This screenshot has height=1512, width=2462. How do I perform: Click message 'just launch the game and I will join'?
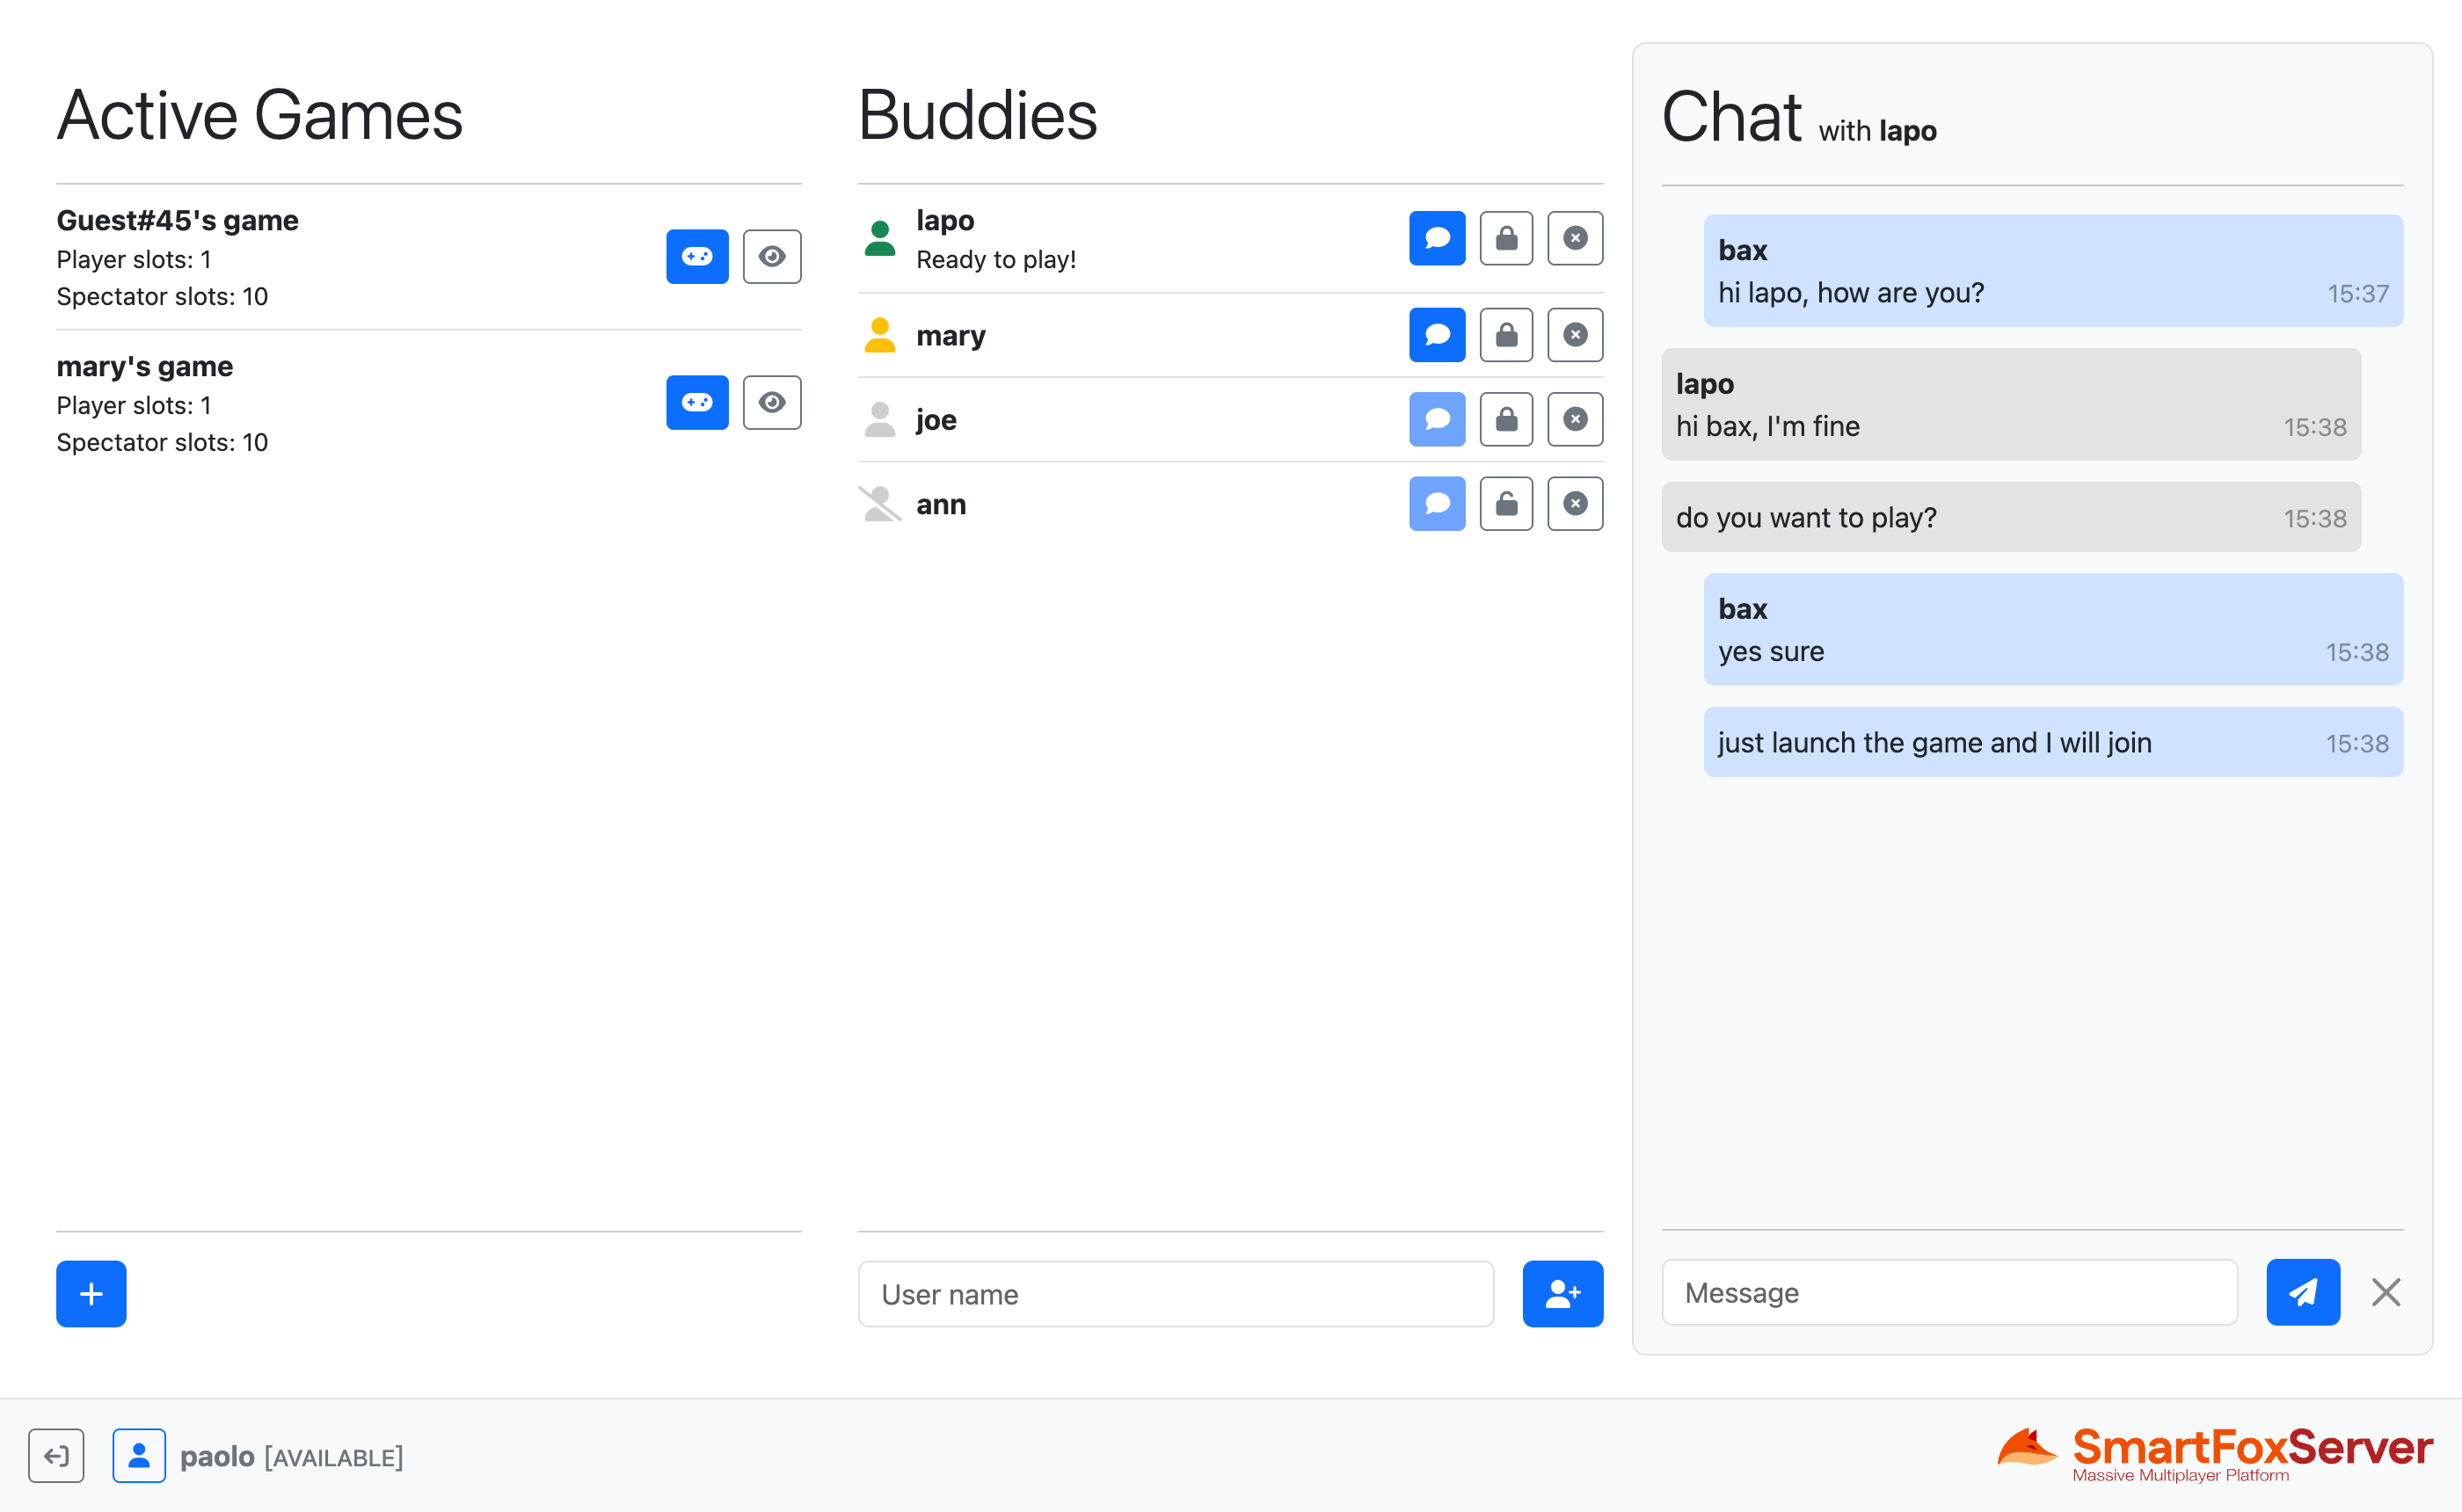[x=1934, y=743]
